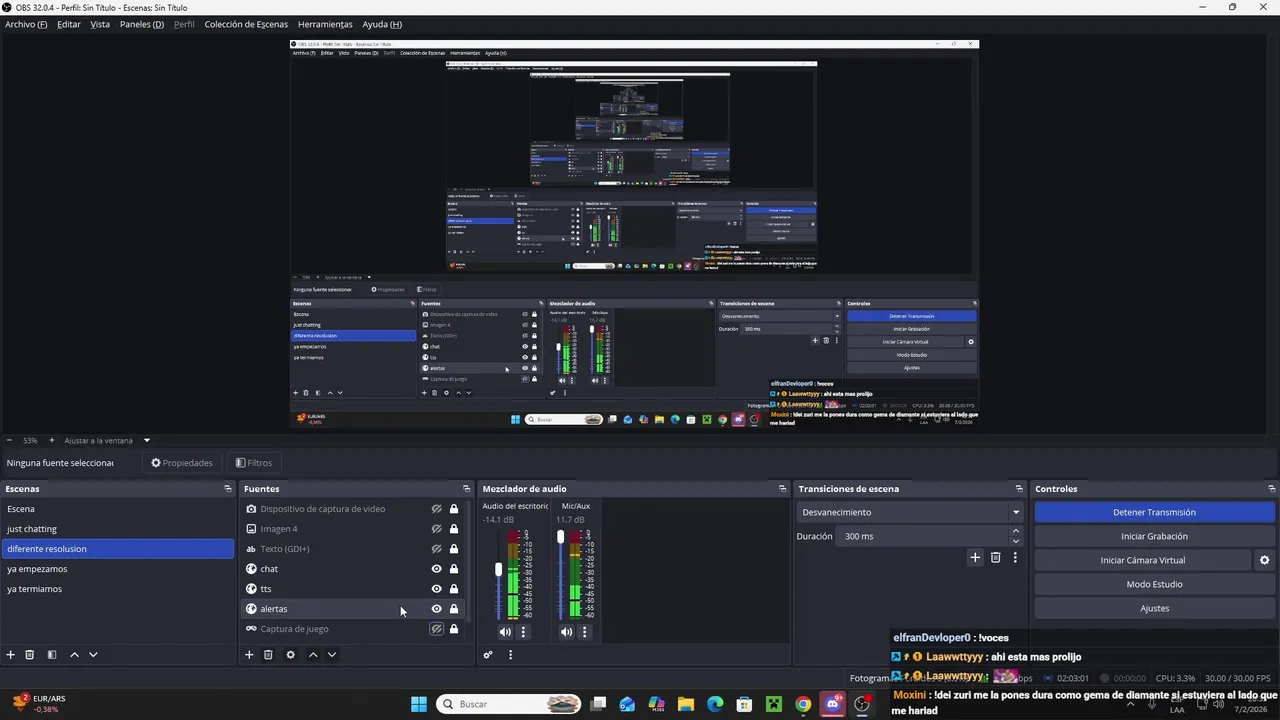Move source down in Fuentes toolbar
Image resolution: width=1280 pixels, height=720 pixels.
pos(332,655)
